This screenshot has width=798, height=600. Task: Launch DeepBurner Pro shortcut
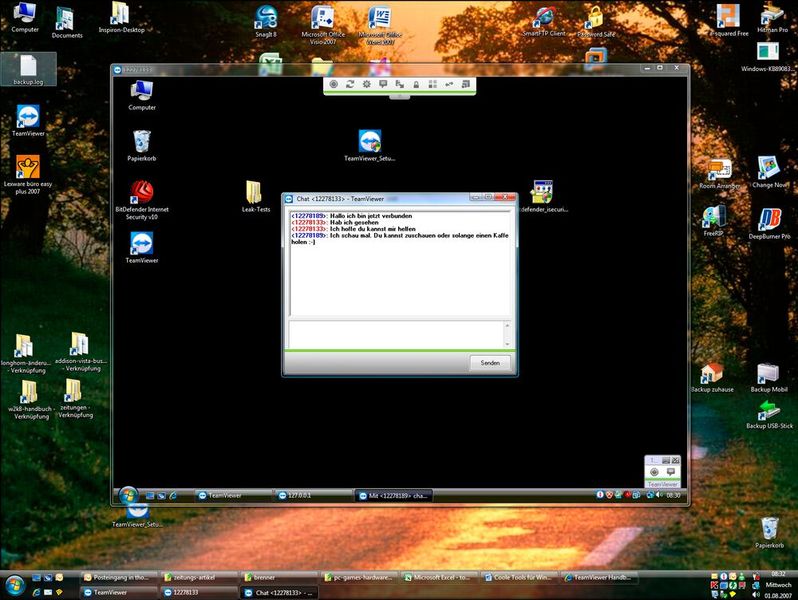click(x=769, y=223)
